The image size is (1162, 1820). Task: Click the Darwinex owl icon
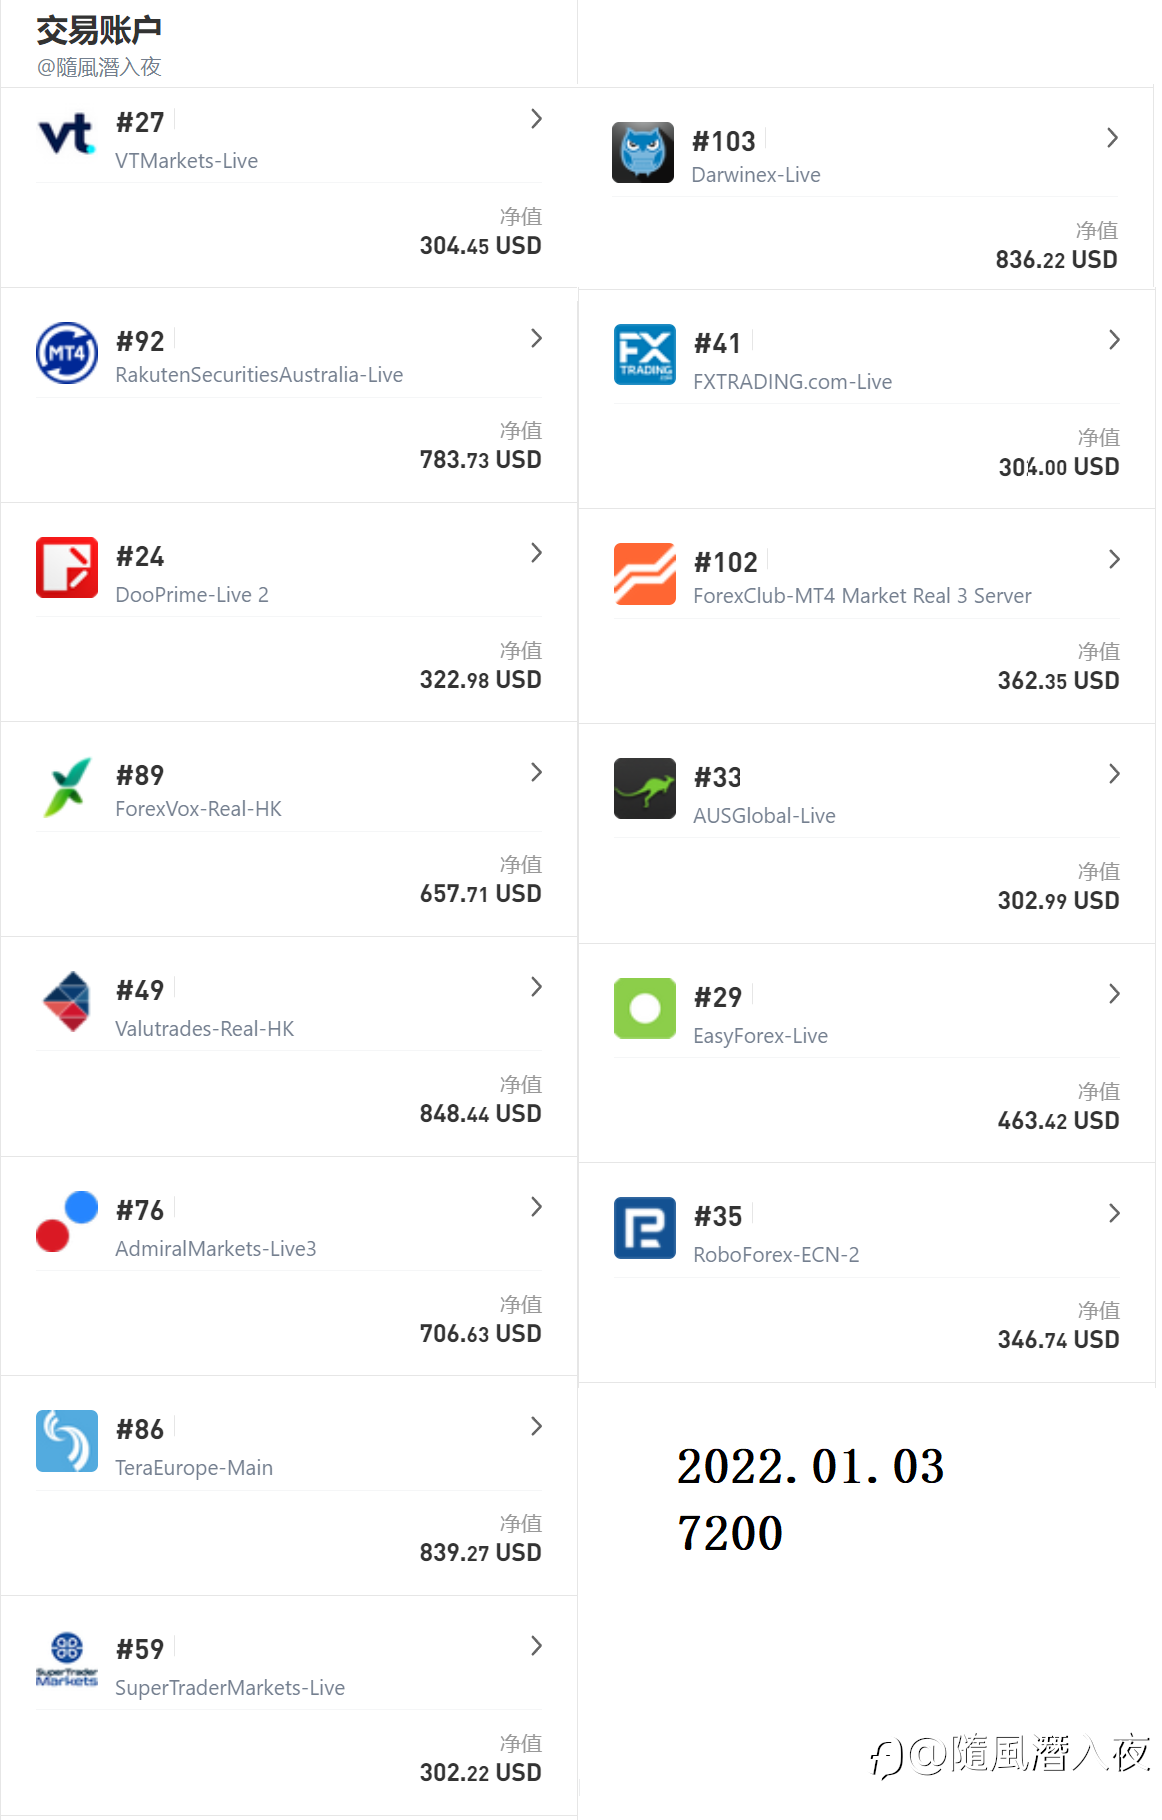643,152
